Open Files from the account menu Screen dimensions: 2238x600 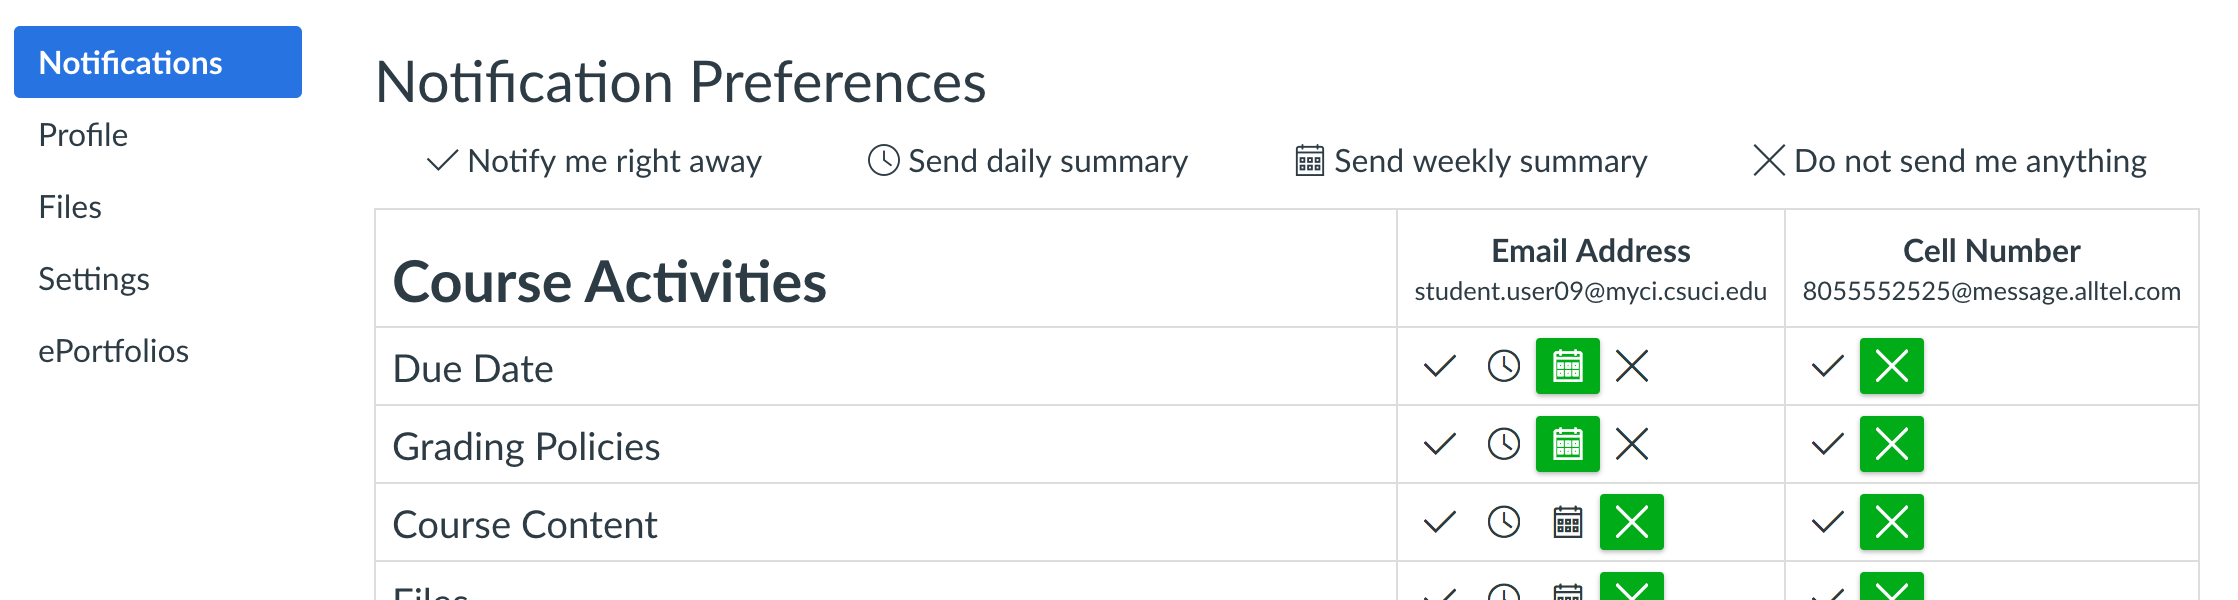[70, 207]
